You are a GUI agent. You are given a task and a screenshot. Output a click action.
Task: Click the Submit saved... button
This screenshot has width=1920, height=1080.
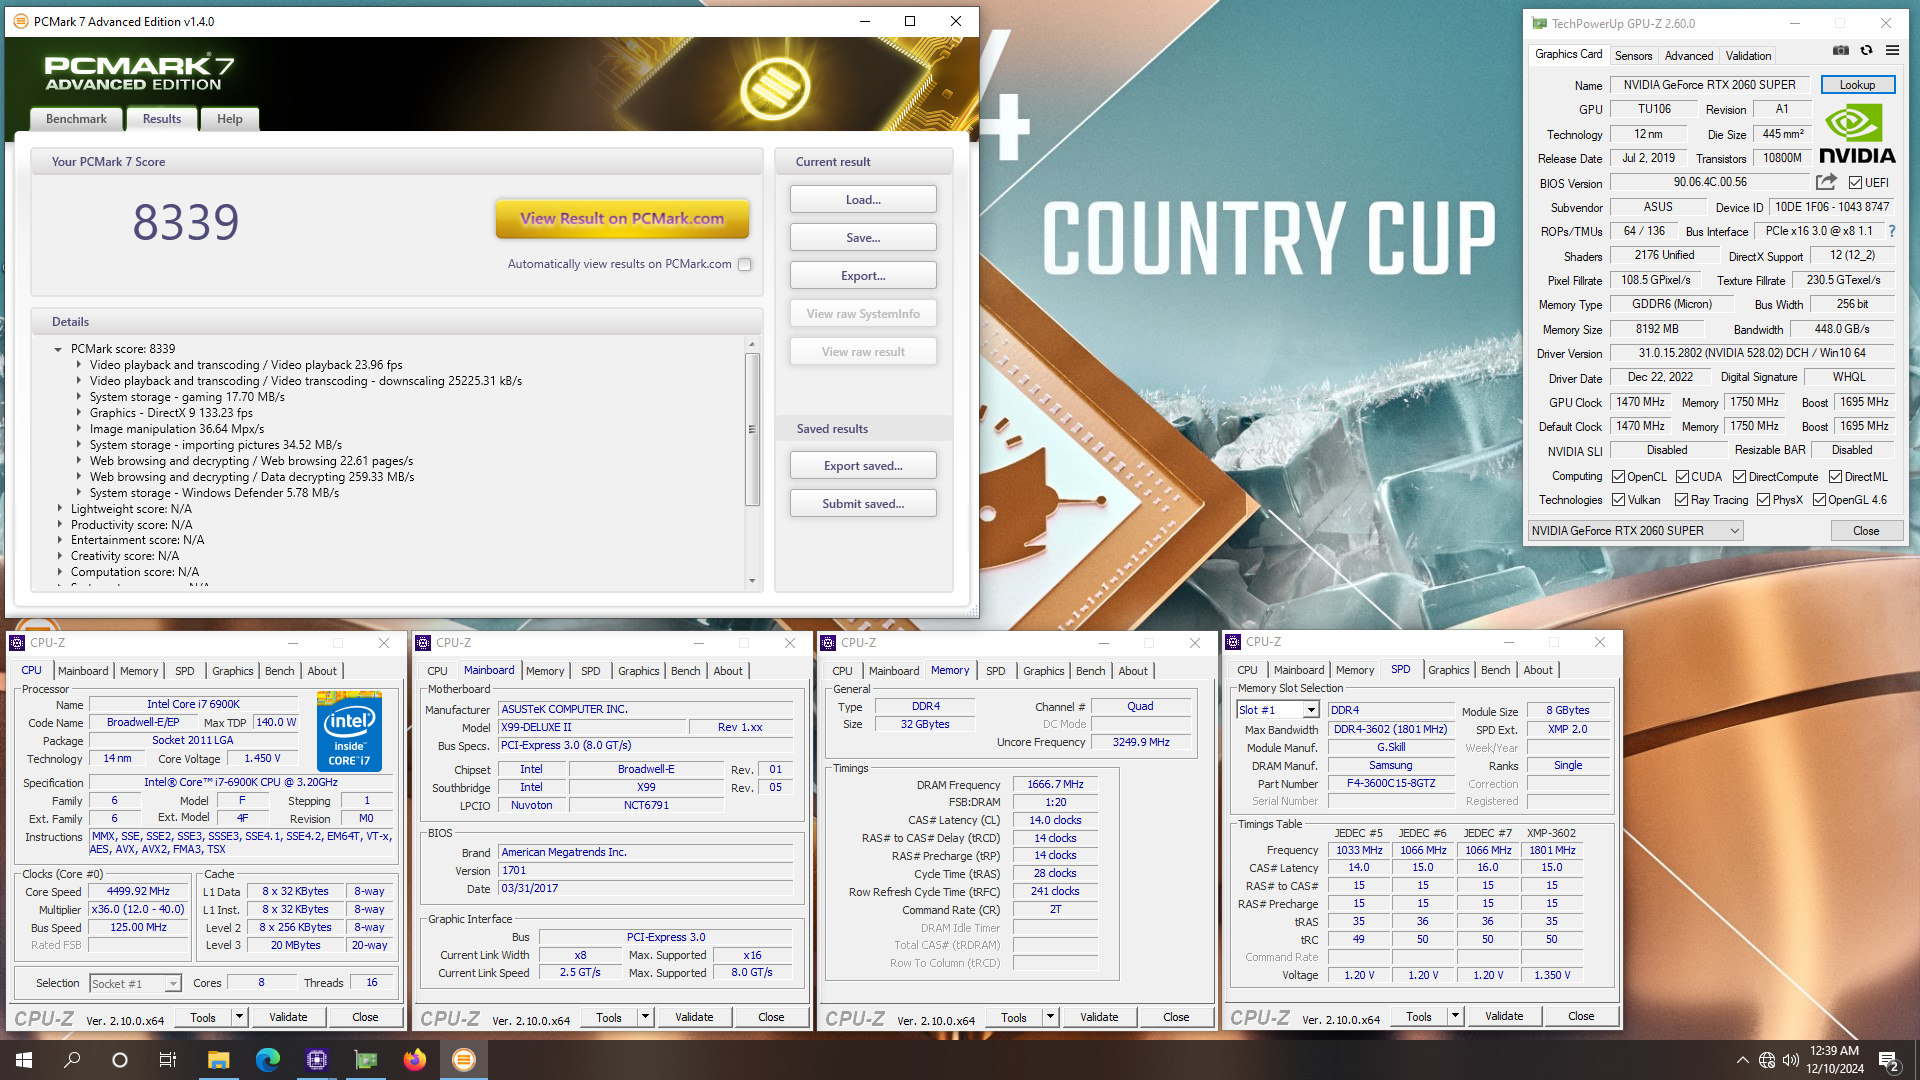(x=863, y=504)
